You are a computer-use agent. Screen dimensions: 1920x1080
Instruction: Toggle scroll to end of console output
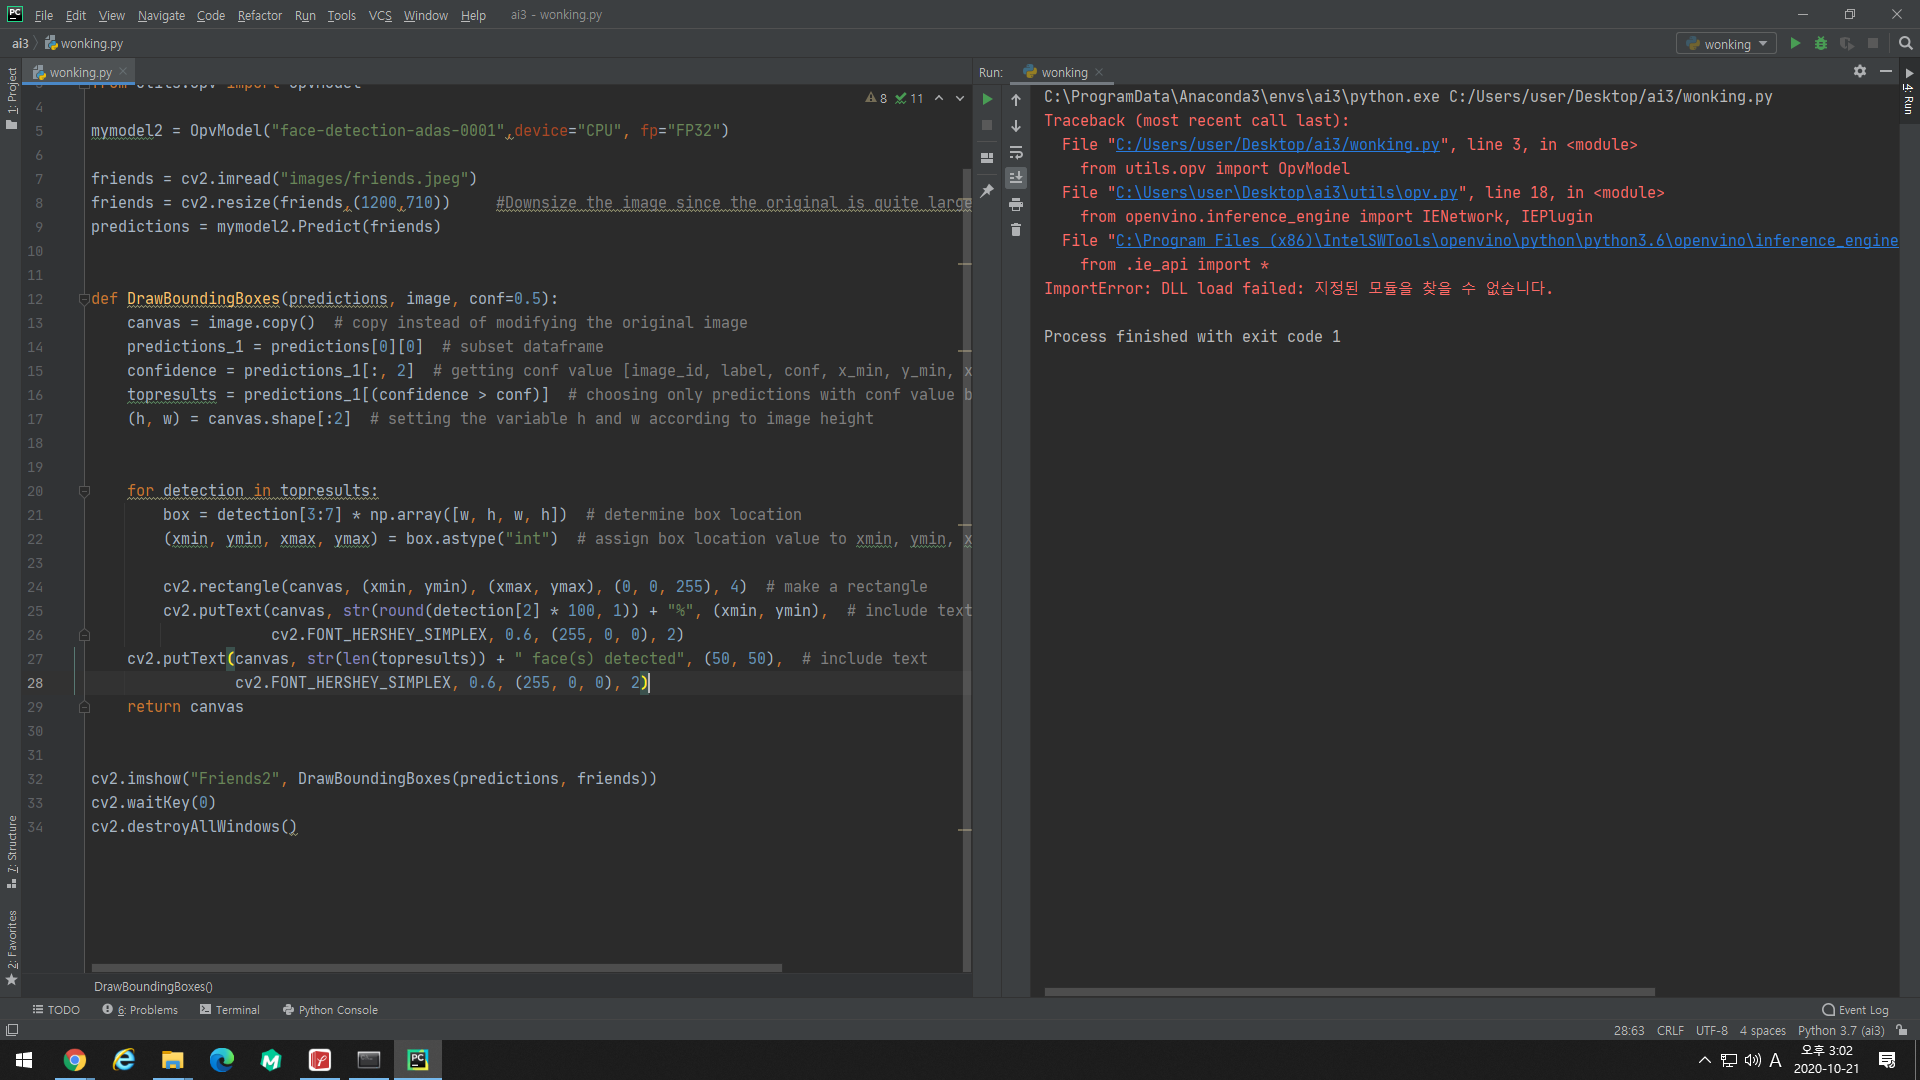tap(1016, 178)
